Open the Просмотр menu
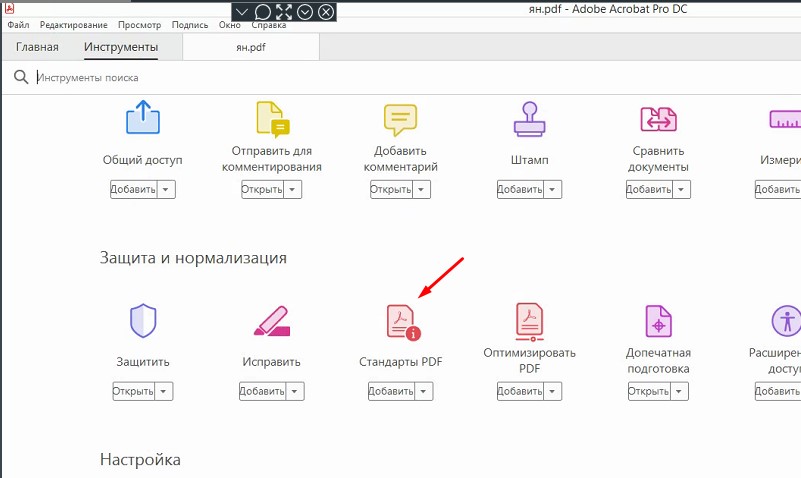 coord(139,25)
